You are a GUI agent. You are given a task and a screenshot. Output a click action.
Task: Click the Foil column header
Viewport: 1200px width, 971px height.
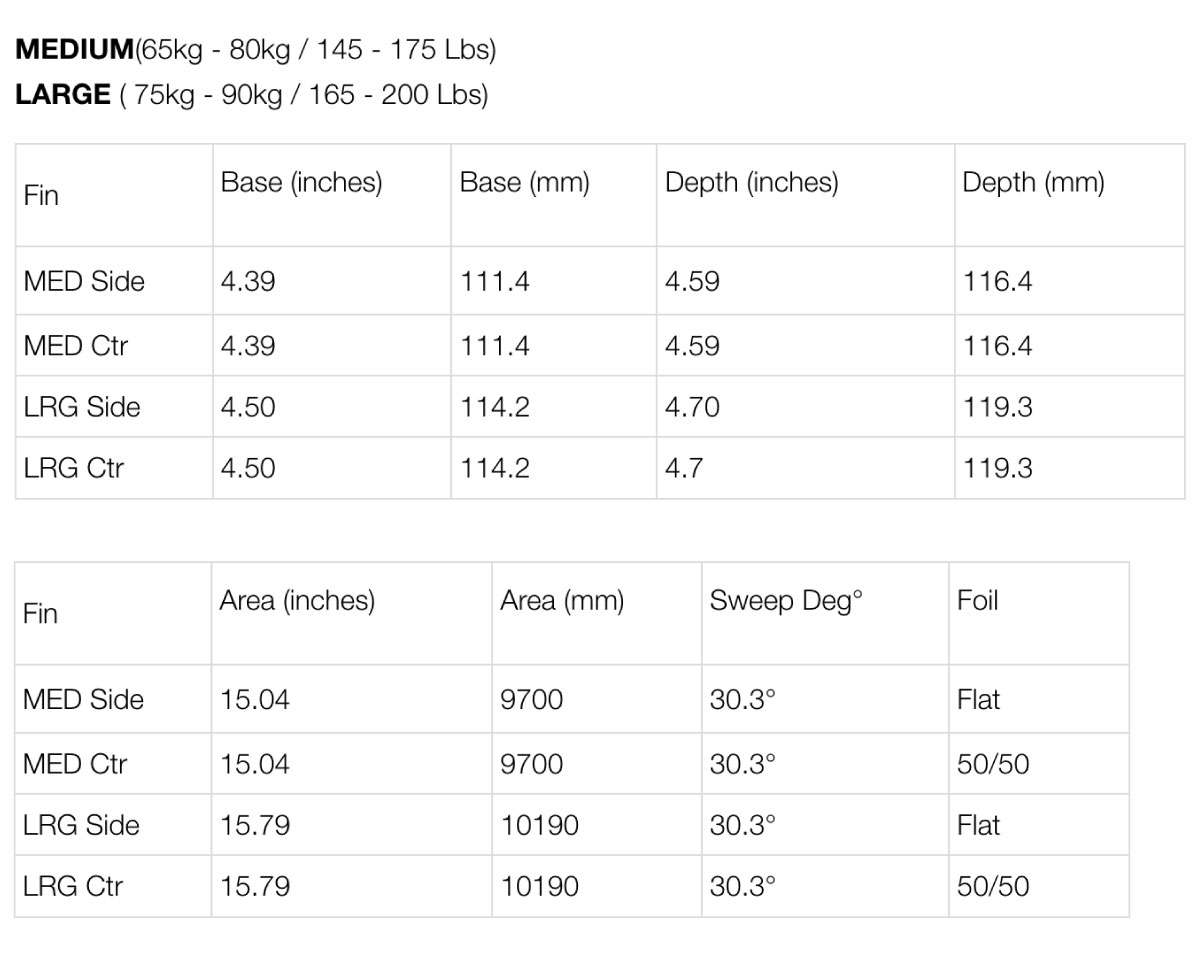tap(978, 600)
